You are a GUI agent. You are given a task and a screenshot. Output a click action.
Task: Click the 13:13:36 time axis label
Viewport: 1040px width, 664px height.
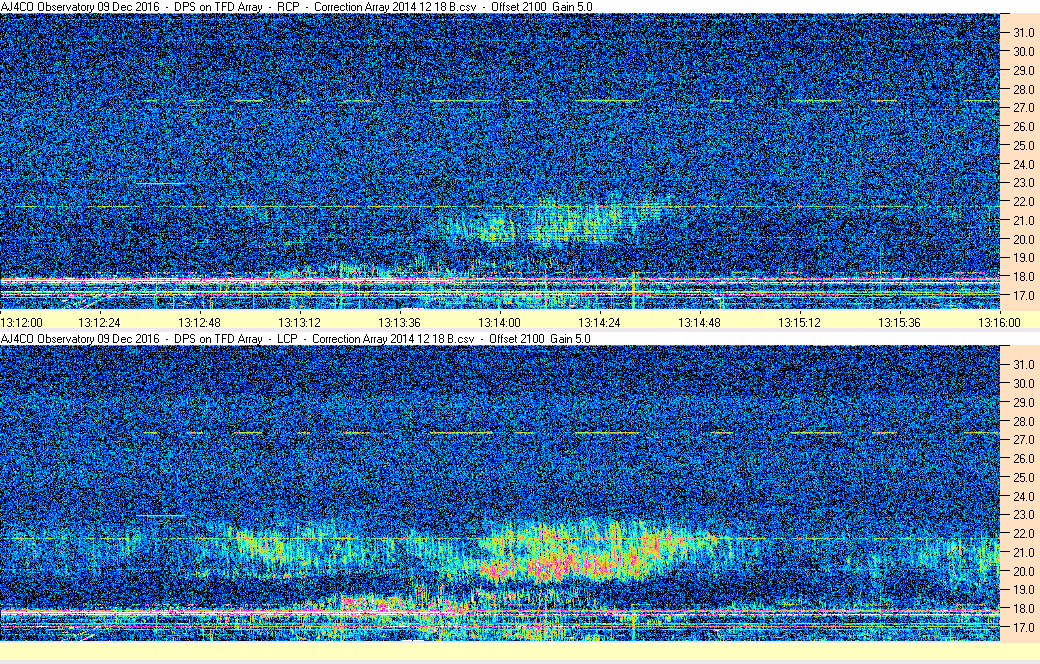tap(399, 323)
